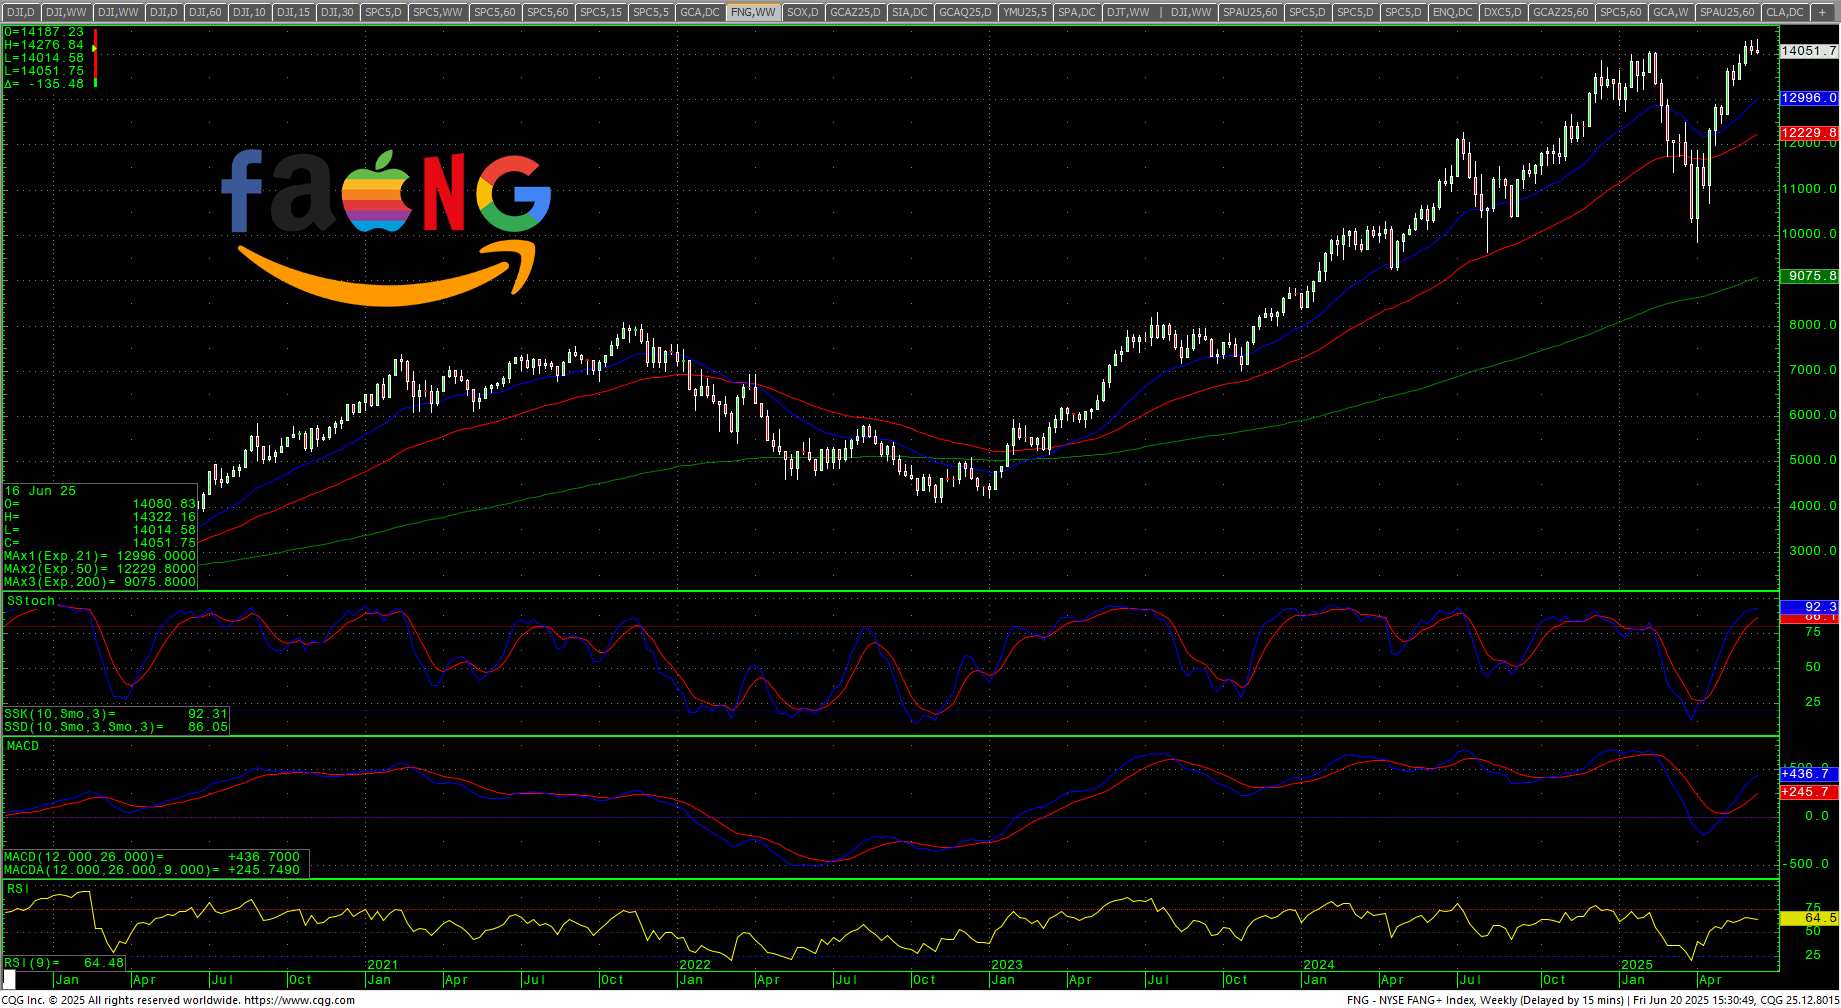The image size is (1841, 1008).
Task: Open the SPA,DC chart tab
Action: pos(1076,12)
